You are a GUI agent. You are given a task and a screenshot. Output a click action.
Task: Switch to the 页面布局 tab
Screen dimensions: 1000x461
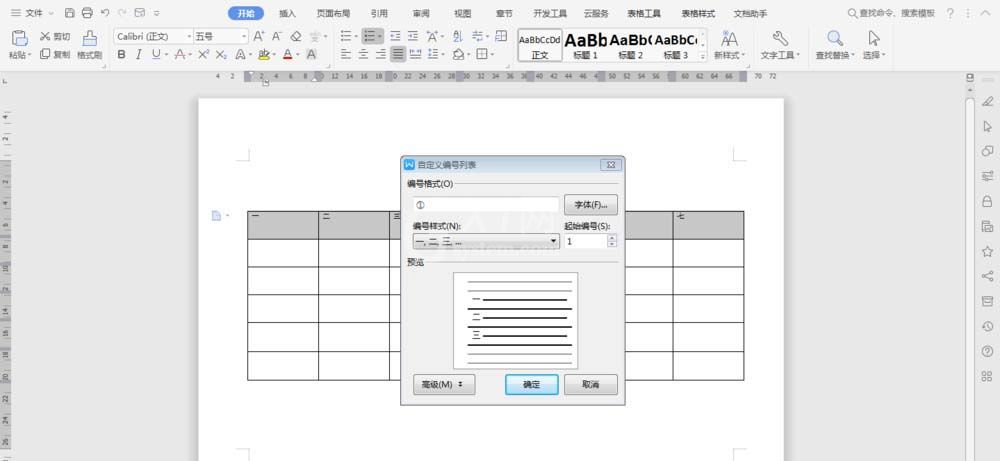click(334, 13)
